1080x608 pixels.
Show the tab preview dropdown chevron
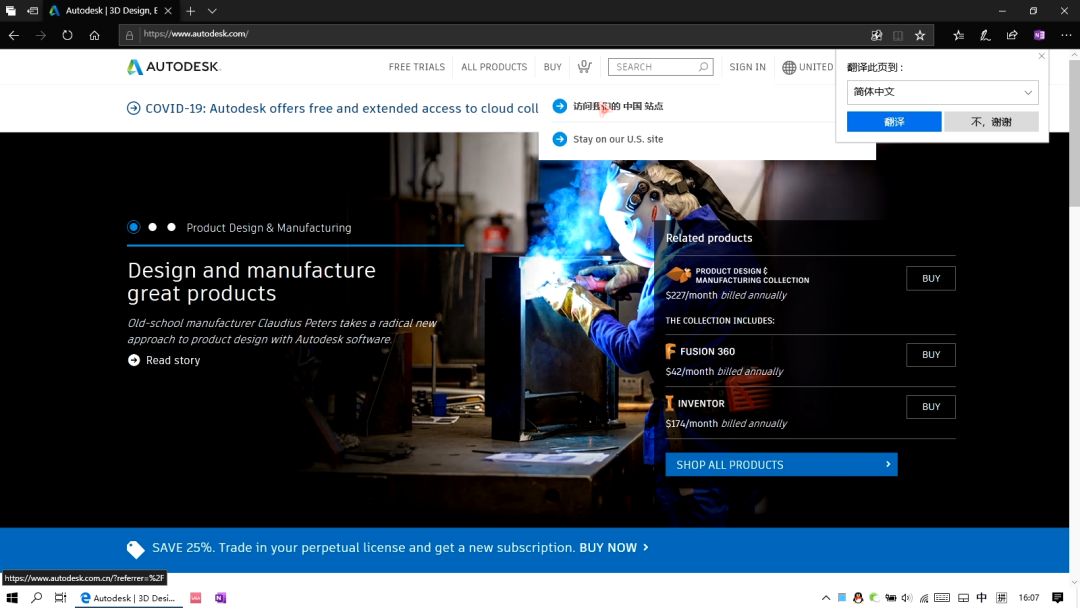click(x=212, y=11)
